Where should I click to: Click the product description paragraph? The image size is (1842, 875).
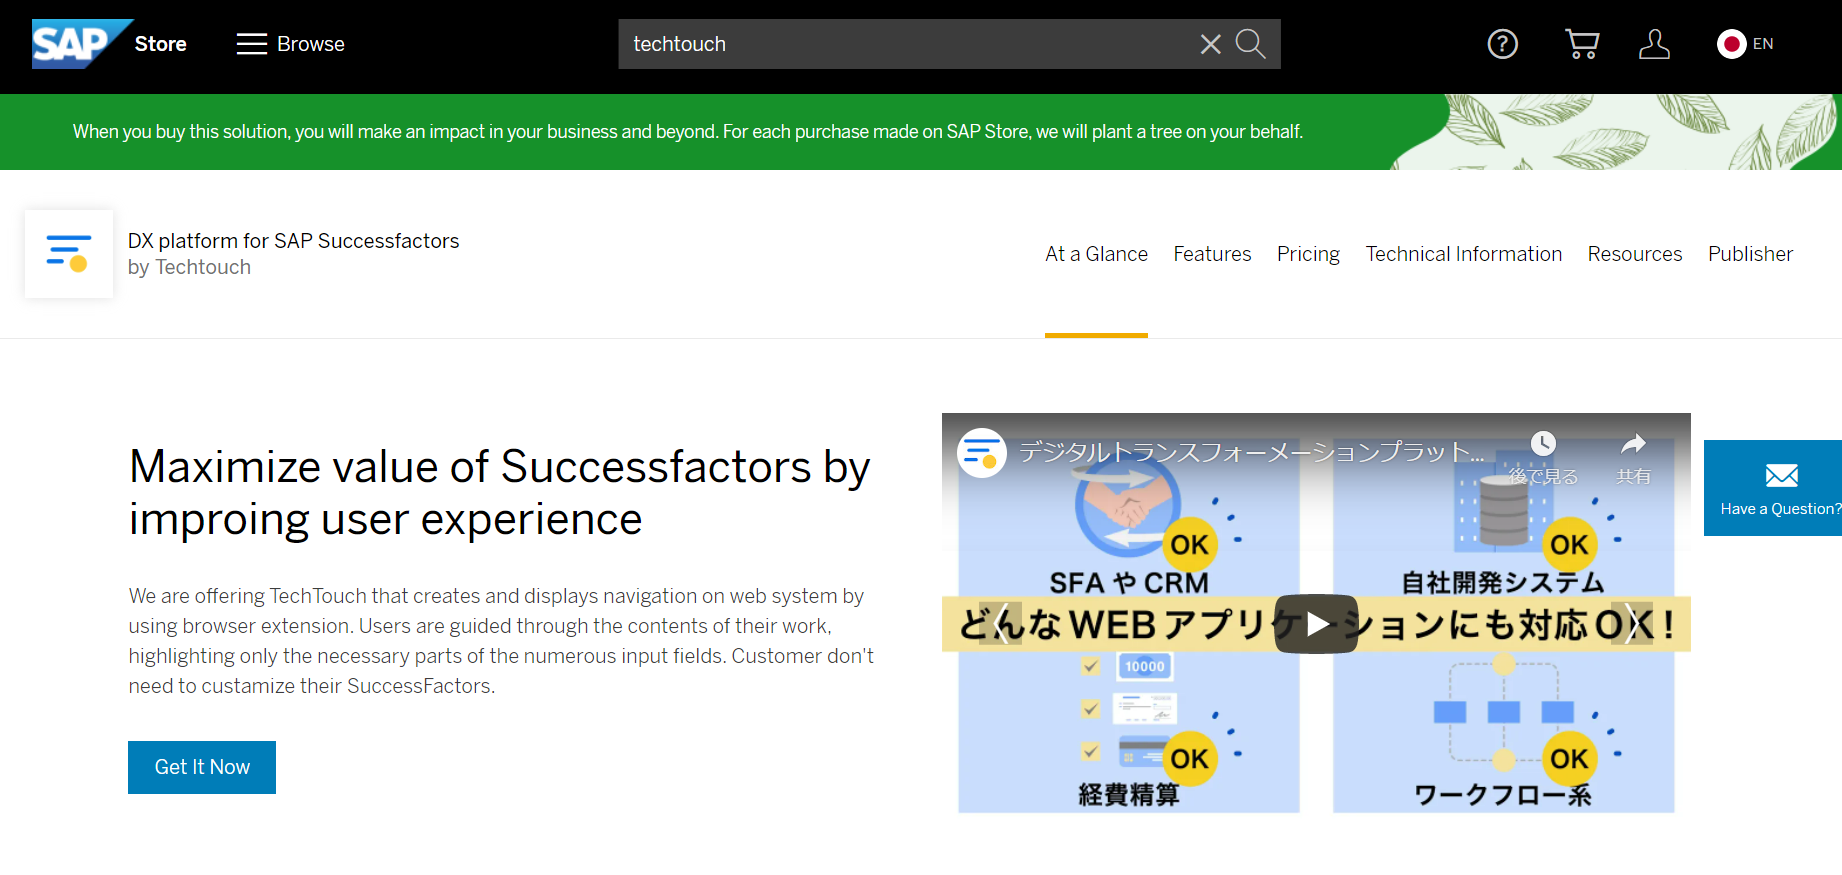pyautogui.click(x=501, y=641)
